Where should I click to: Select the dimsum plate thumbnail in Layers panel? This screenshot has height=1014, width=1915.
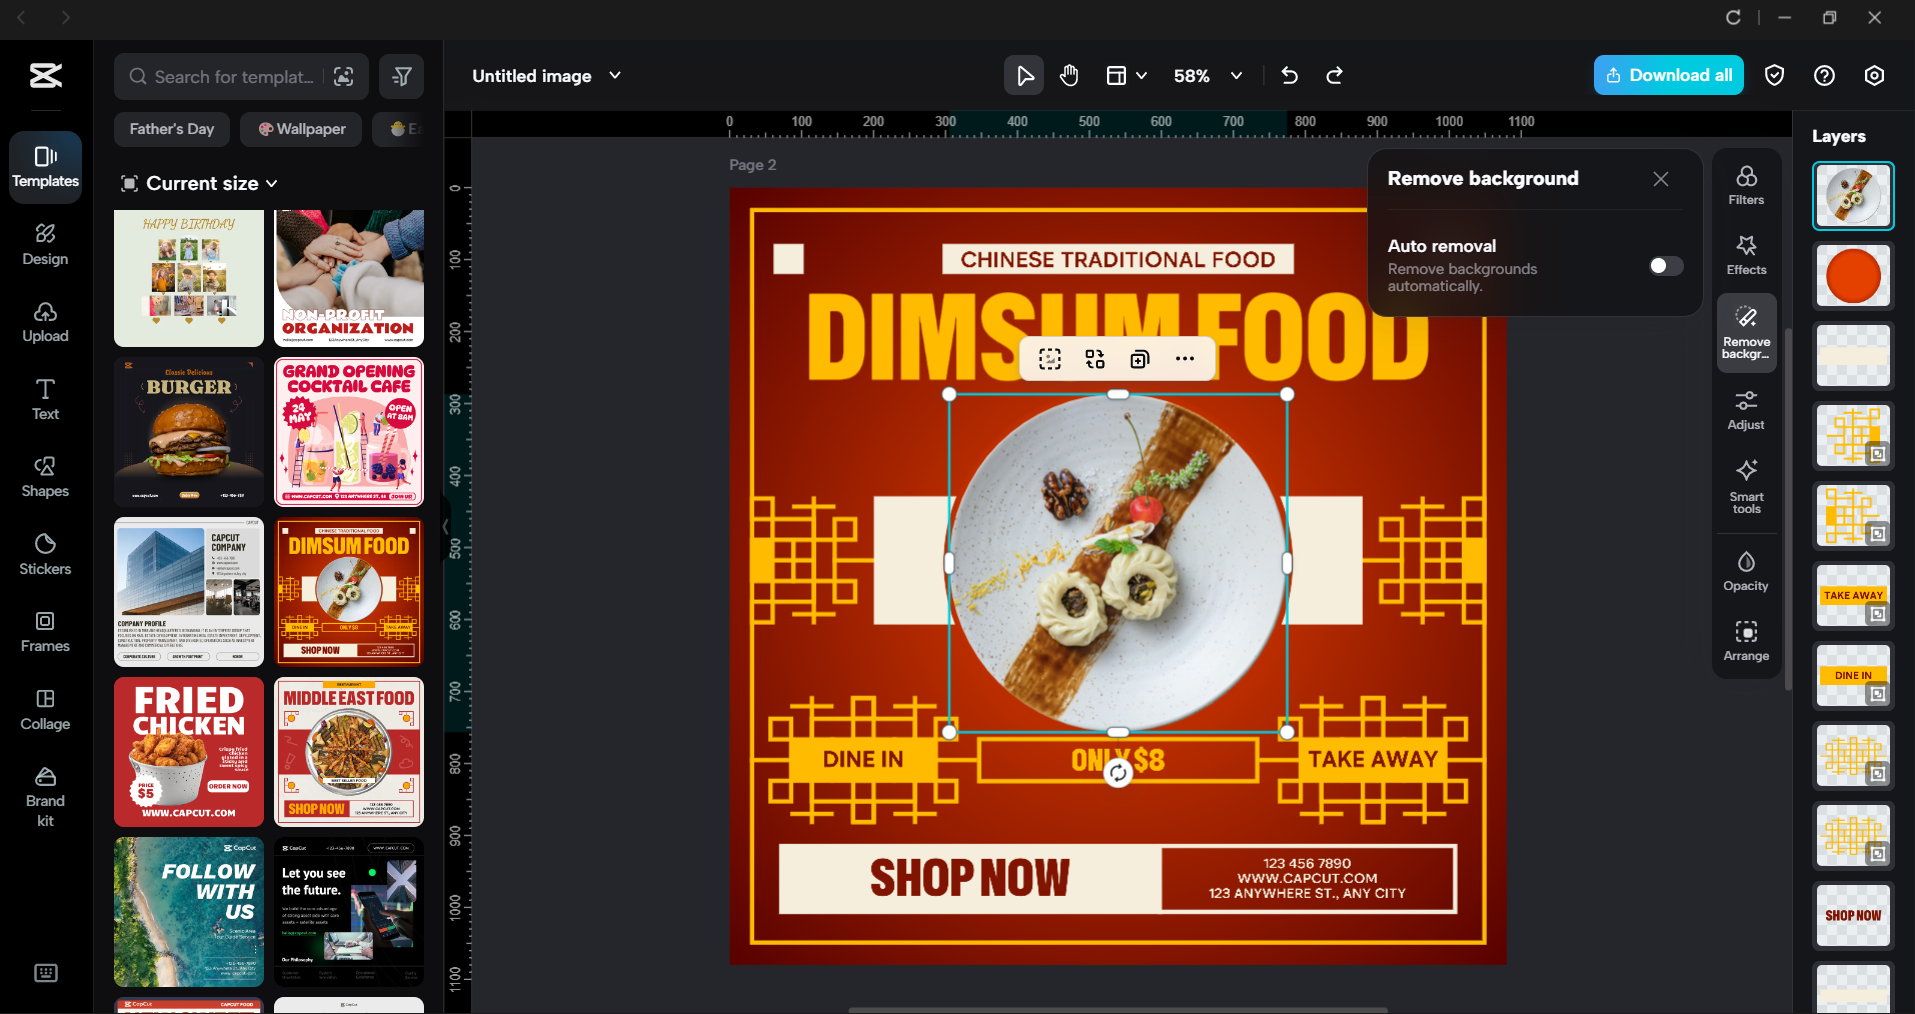(1853, 196)
